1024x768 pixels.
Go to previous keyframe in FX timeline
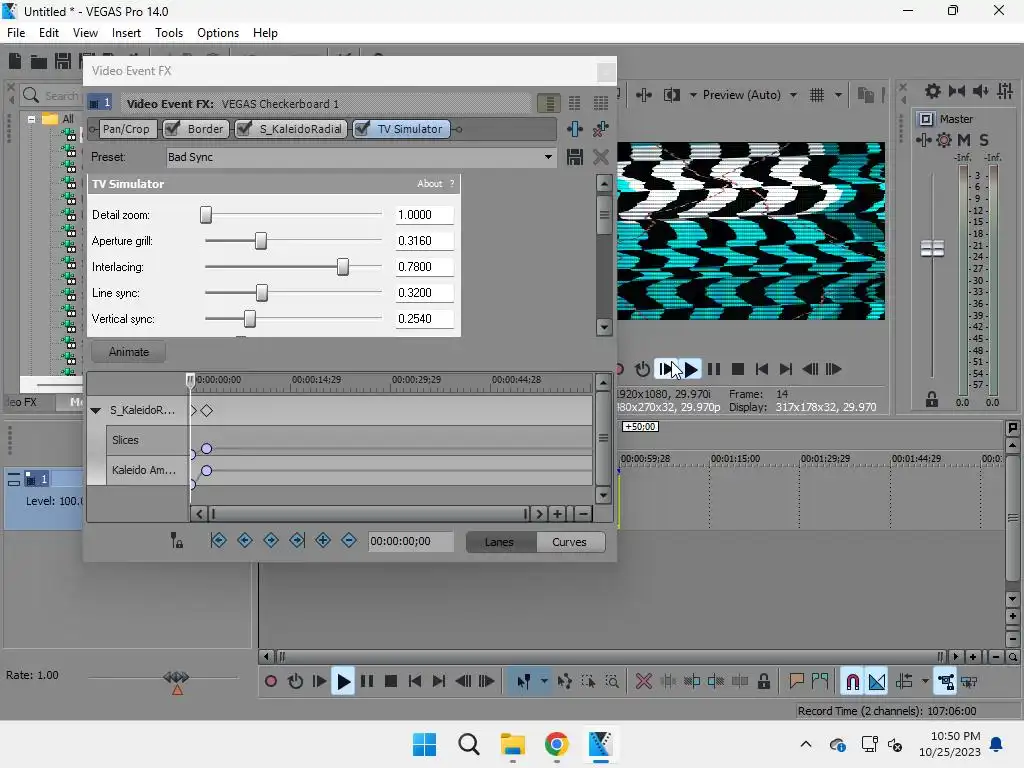[245, 540]
